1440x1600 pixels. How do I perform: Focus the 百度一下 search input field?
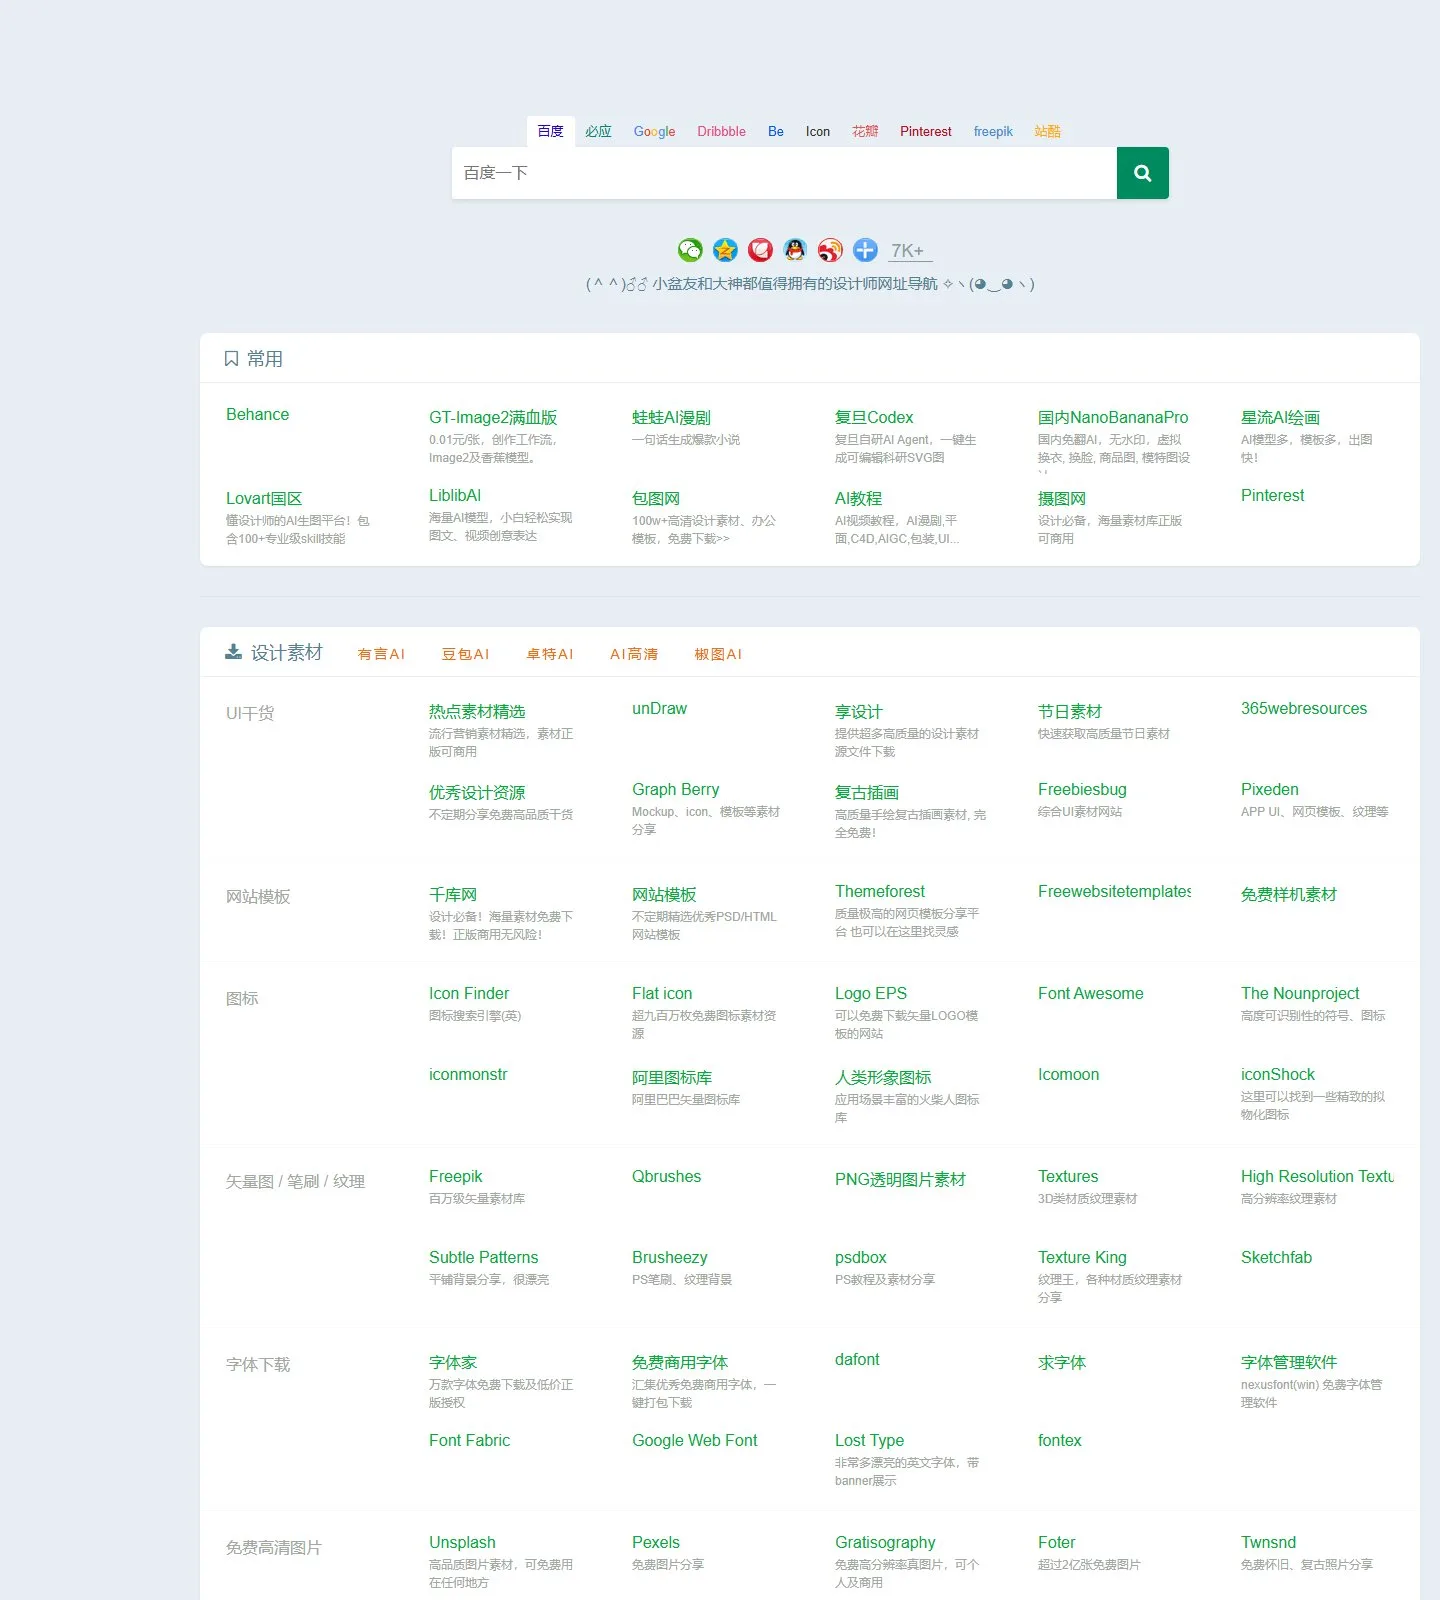tap(784, 173)
